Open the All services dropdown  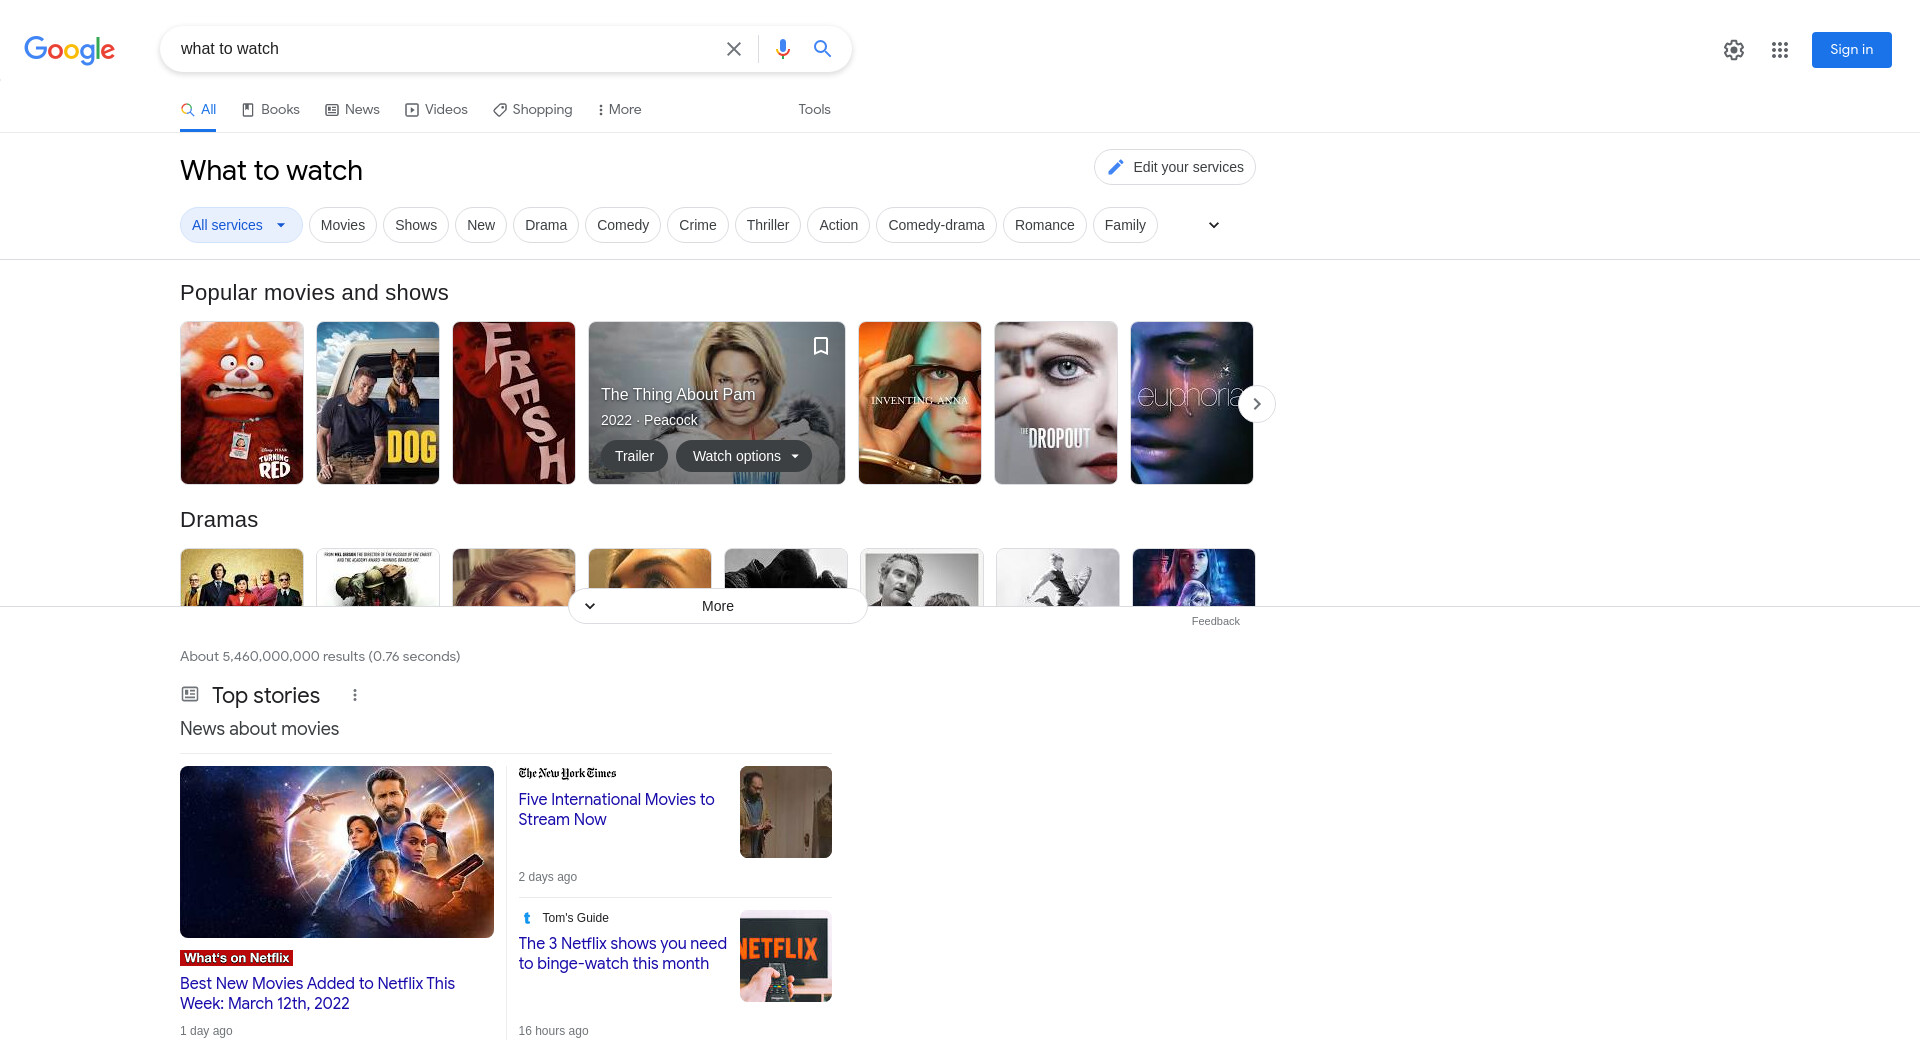240,225
